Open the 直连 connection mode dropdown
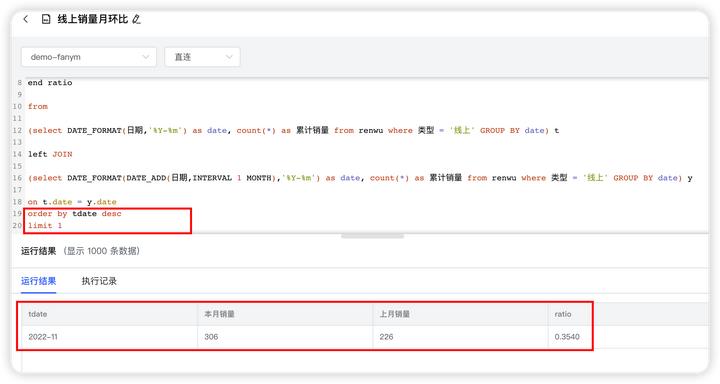The width and height of the screenshot is (720, 384). [202, 57]
